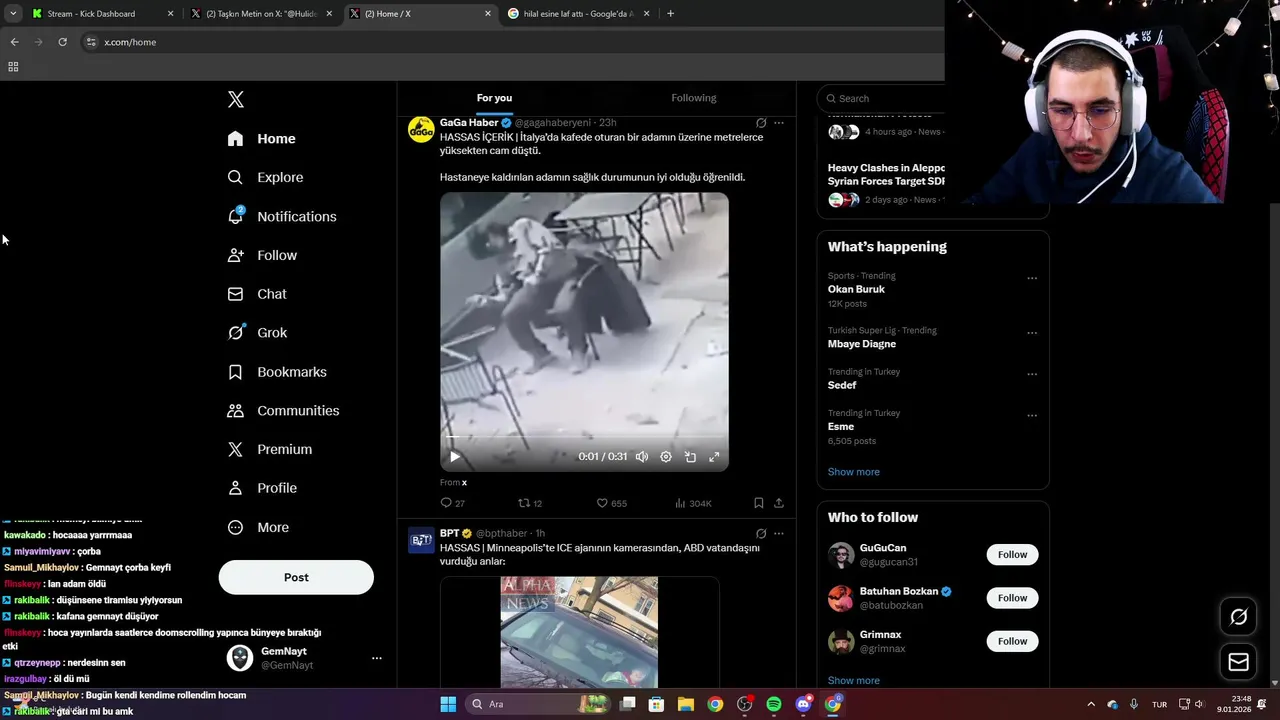
Task: Open Chat in the X sidebar
Action: (x=257, y=294)
